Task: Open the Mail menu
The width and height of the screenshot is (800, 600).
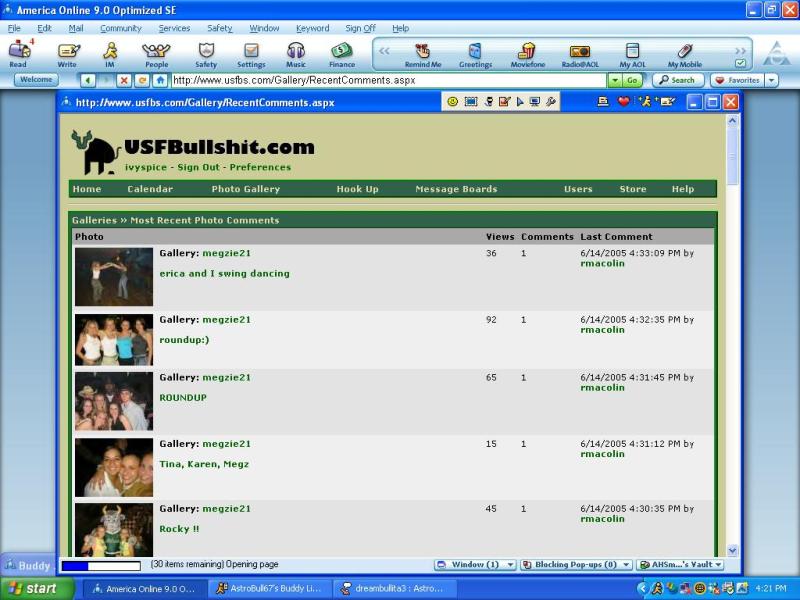Action: coord(76,28)
